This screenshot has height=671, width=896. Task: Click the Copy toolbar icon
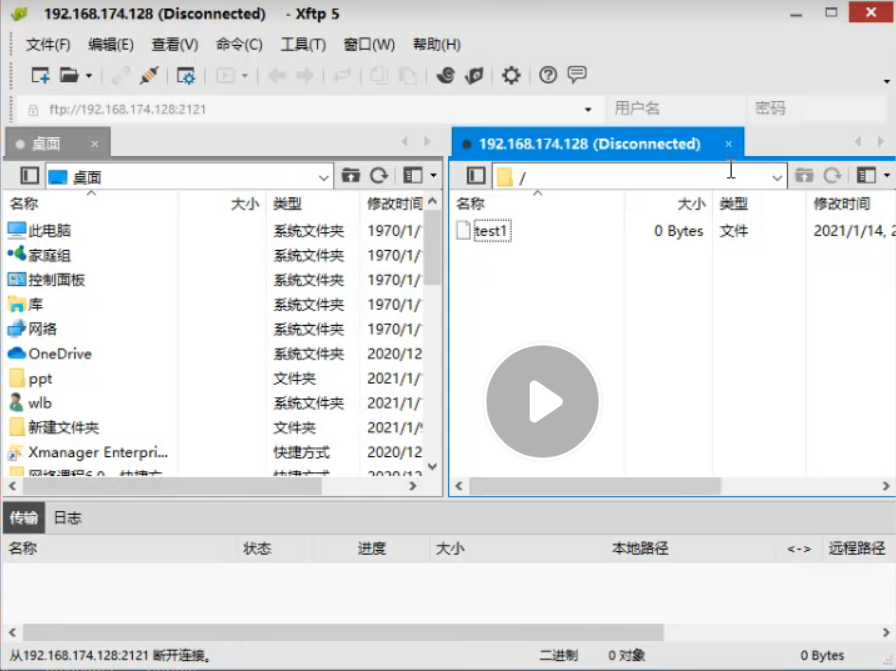pos(379,75)
